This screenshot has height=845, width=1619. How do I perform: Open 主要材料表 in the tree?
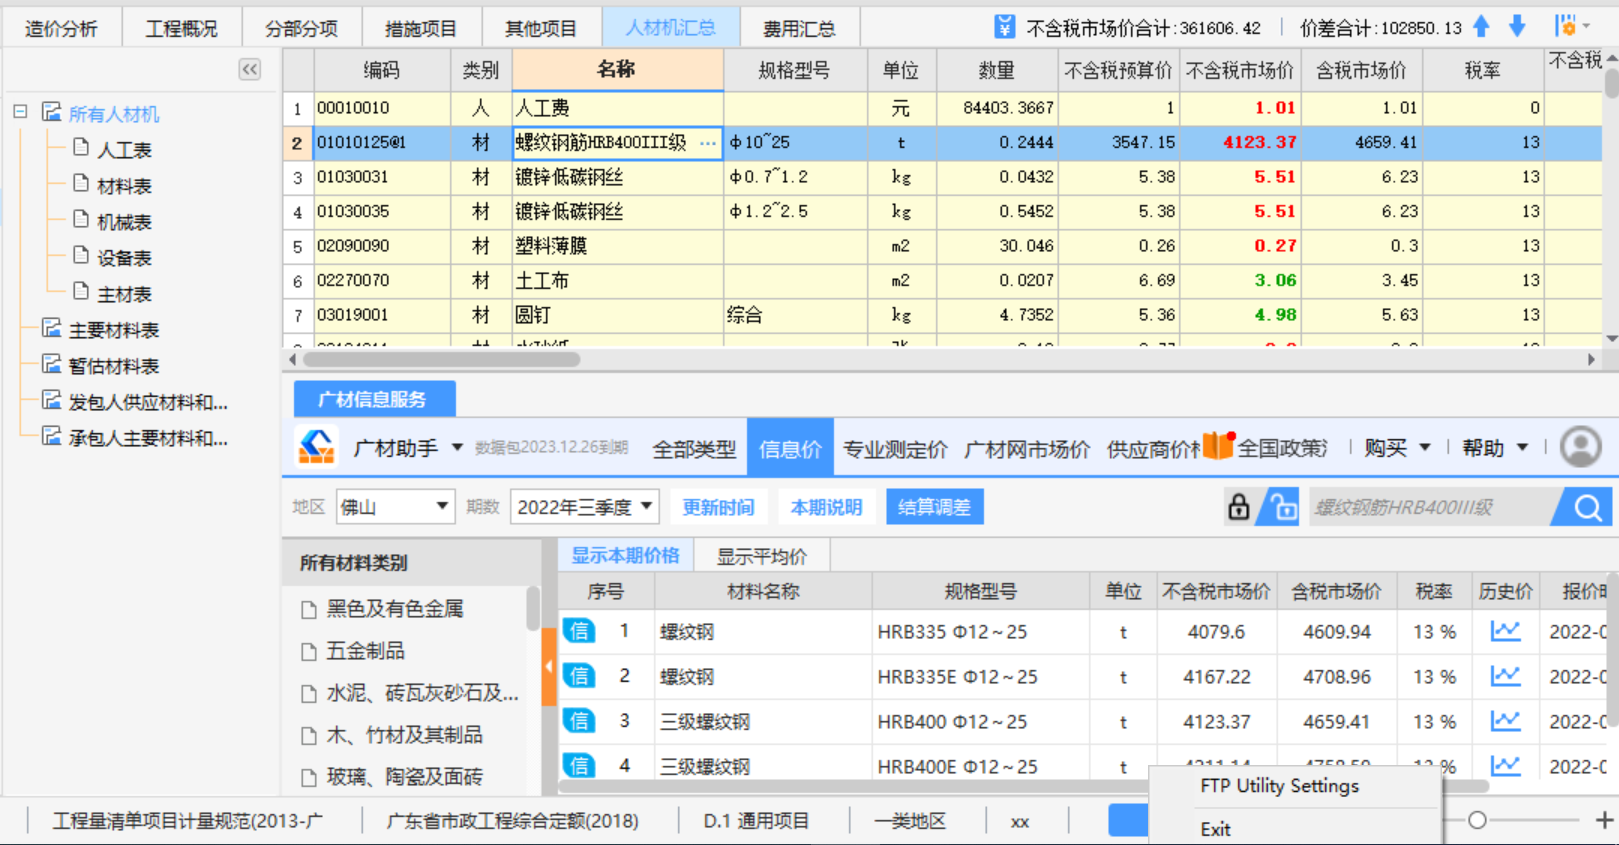pyautogui.click(x=113, y=330)
